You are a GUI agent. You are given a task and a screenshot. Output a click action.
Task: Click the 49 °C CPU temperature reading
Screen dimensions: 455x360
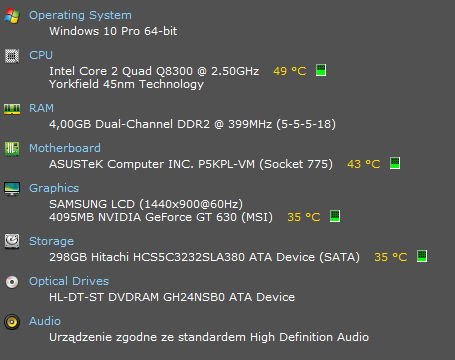tap(290, 71)
